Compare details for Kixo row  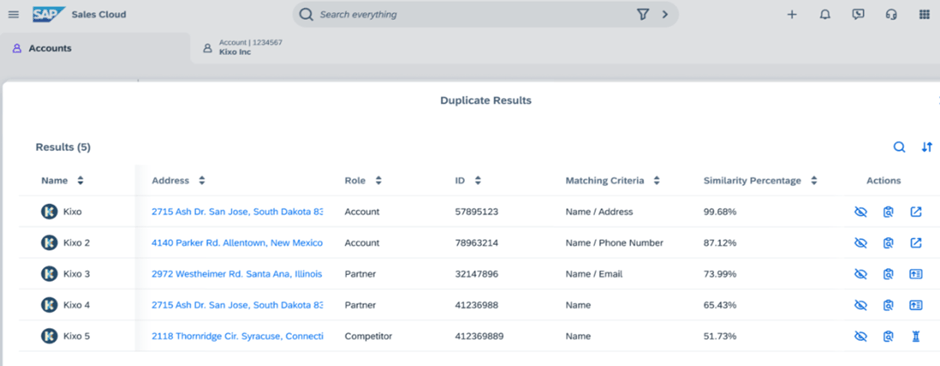(888, 211)
